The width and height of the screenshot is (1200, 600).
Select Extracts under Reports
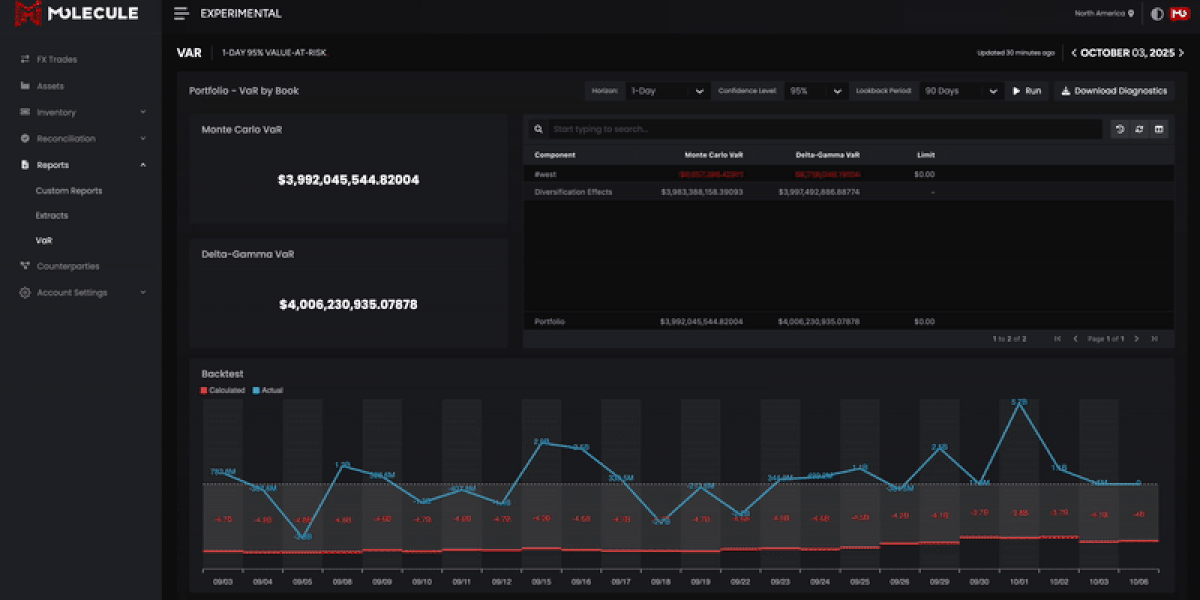click(x=52, y=216)
